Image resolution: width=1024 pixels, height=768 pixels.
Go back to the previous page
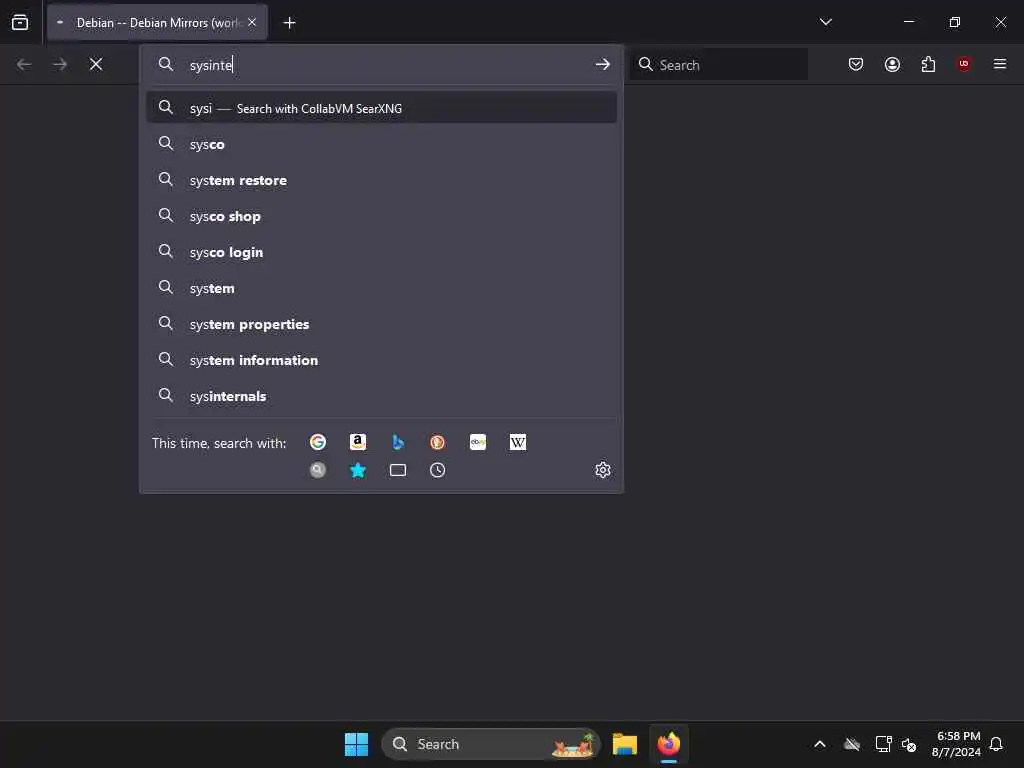(24, 64)
